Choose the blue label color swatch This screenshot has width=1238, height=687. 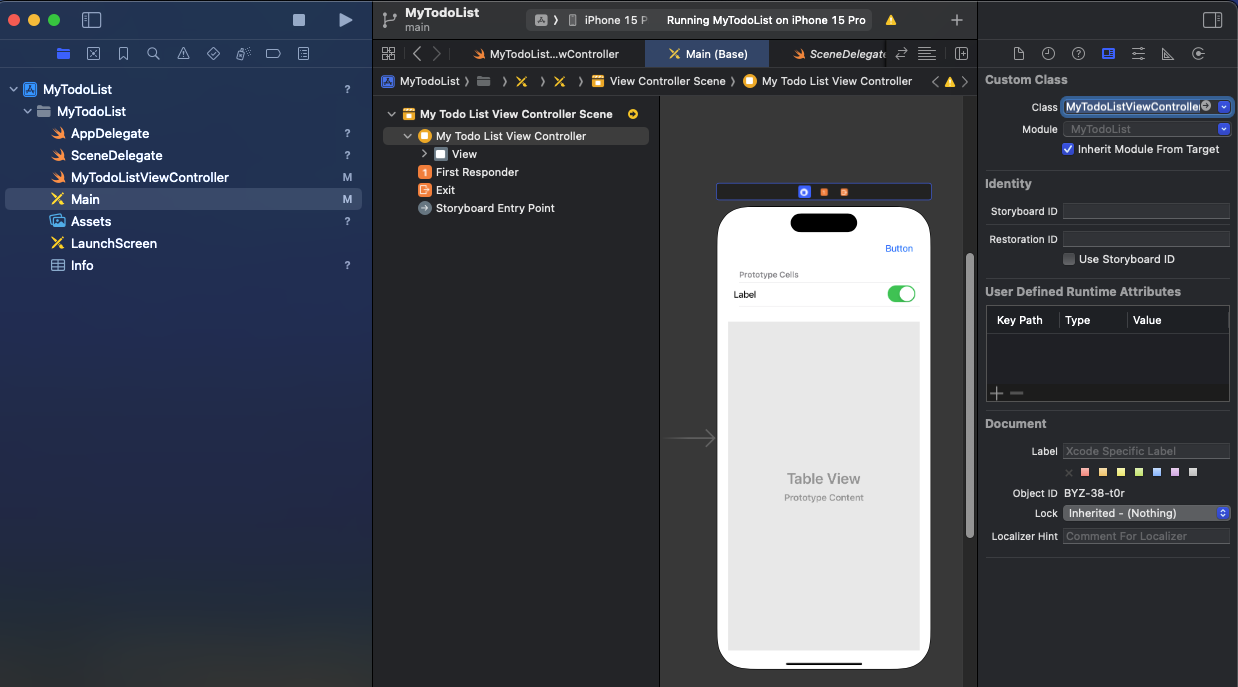[1157, 472]
